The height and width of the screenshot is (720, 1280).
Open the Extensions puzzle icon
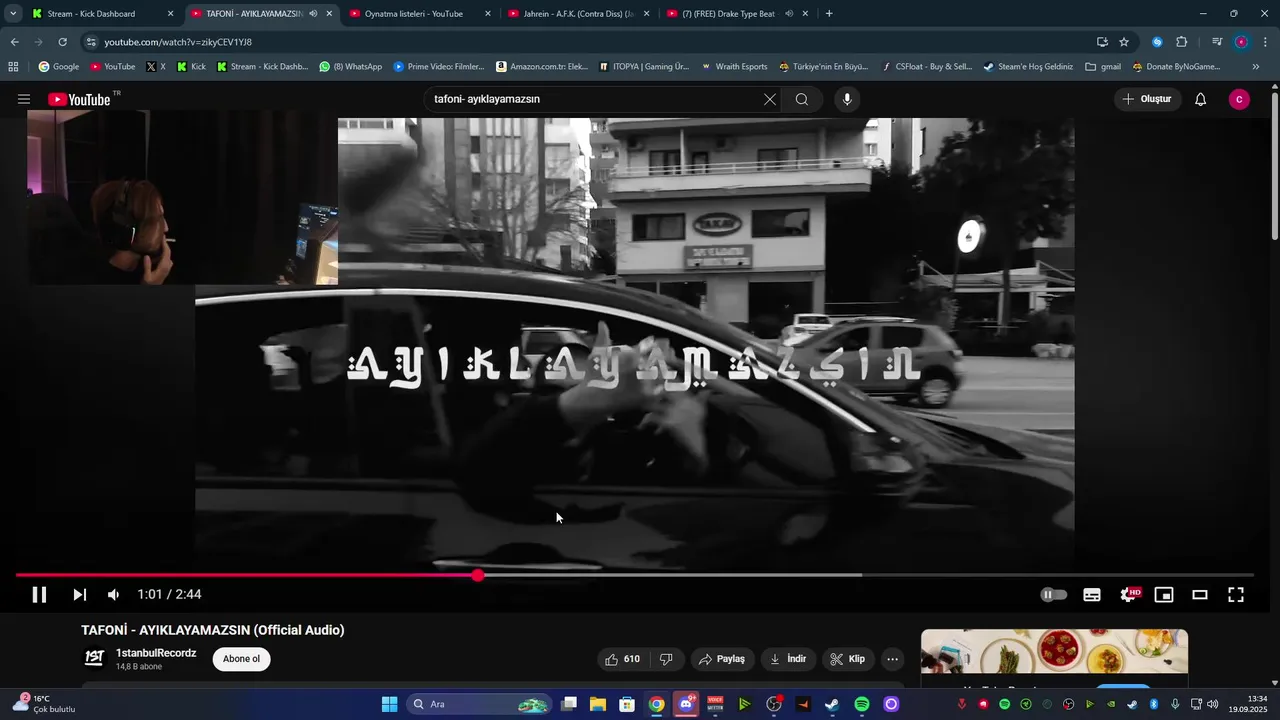coord(1181,42)
